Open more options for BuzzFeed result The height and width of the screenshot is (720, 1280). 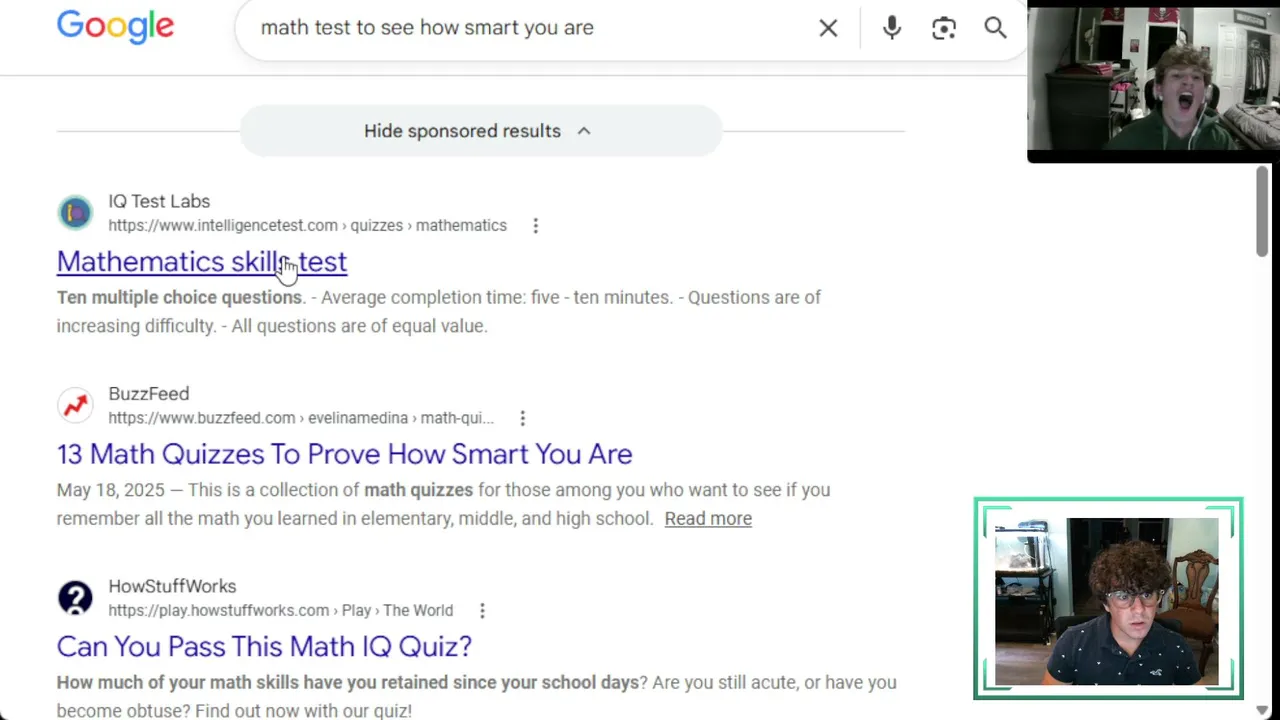[522, 418]
